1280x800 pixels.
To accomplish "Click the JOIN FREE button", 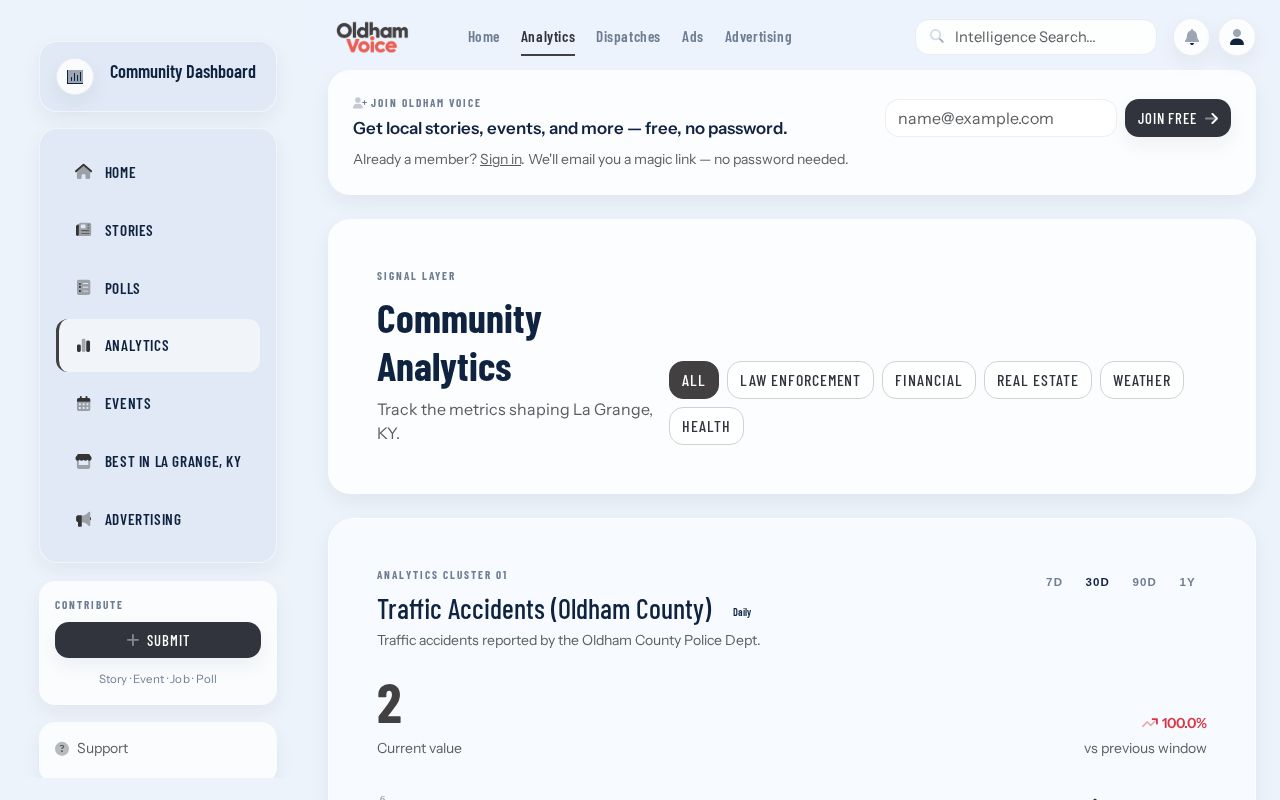I will (1178, 118).
